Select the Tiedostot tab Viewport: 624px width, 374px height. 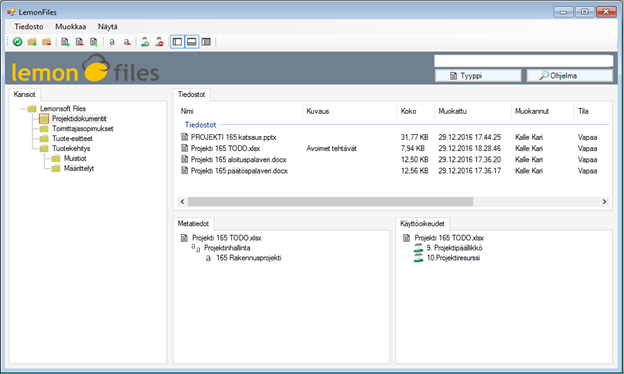[191, 94]
